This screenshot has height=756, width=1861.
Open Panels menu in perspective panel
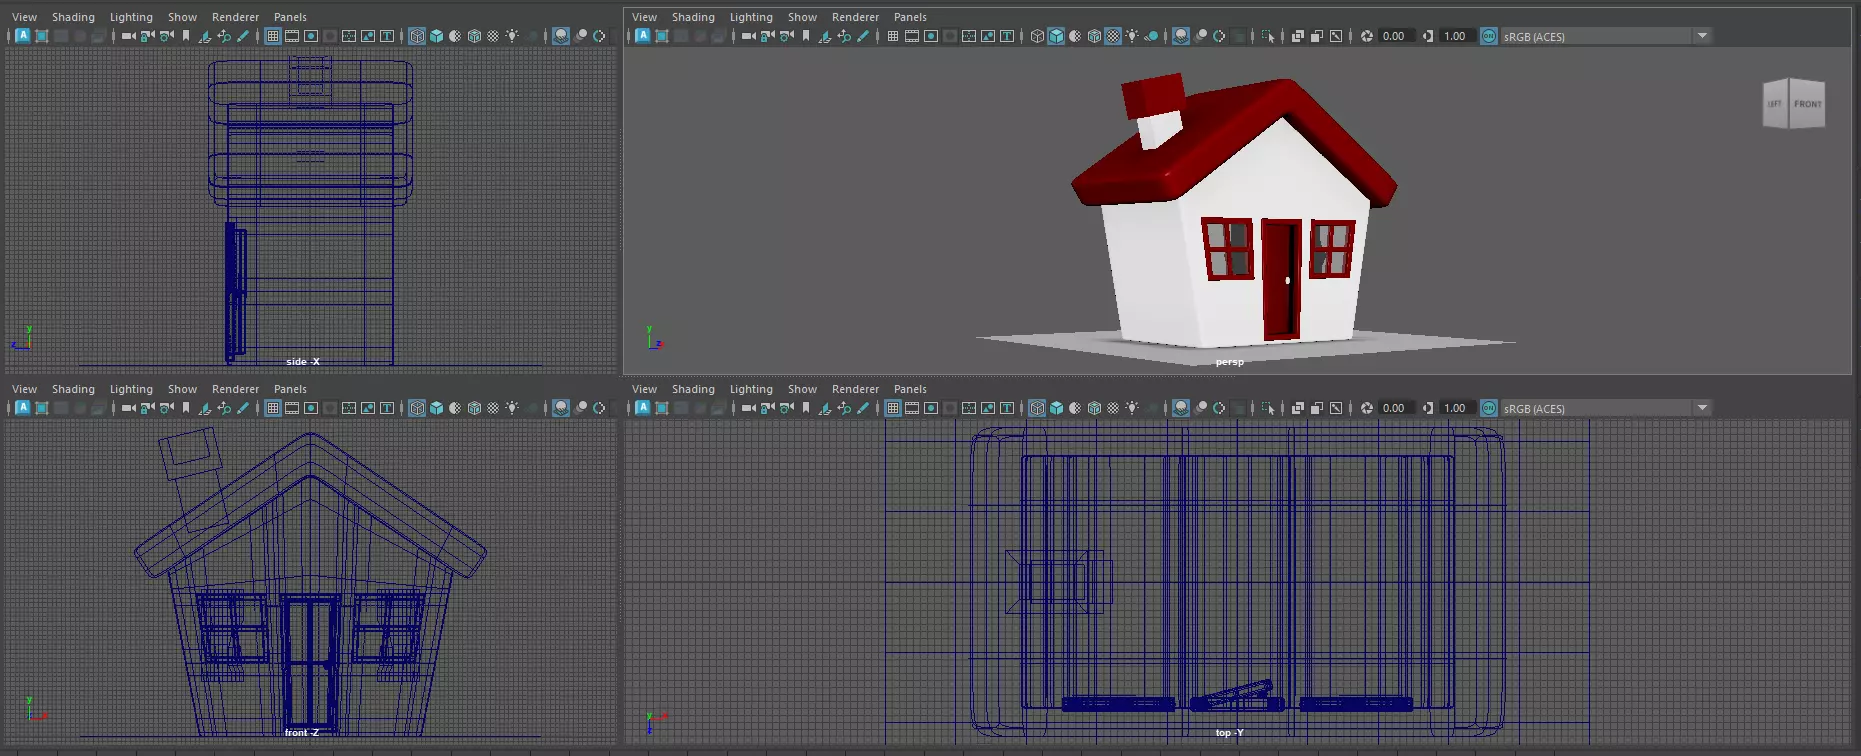[910, 17]
